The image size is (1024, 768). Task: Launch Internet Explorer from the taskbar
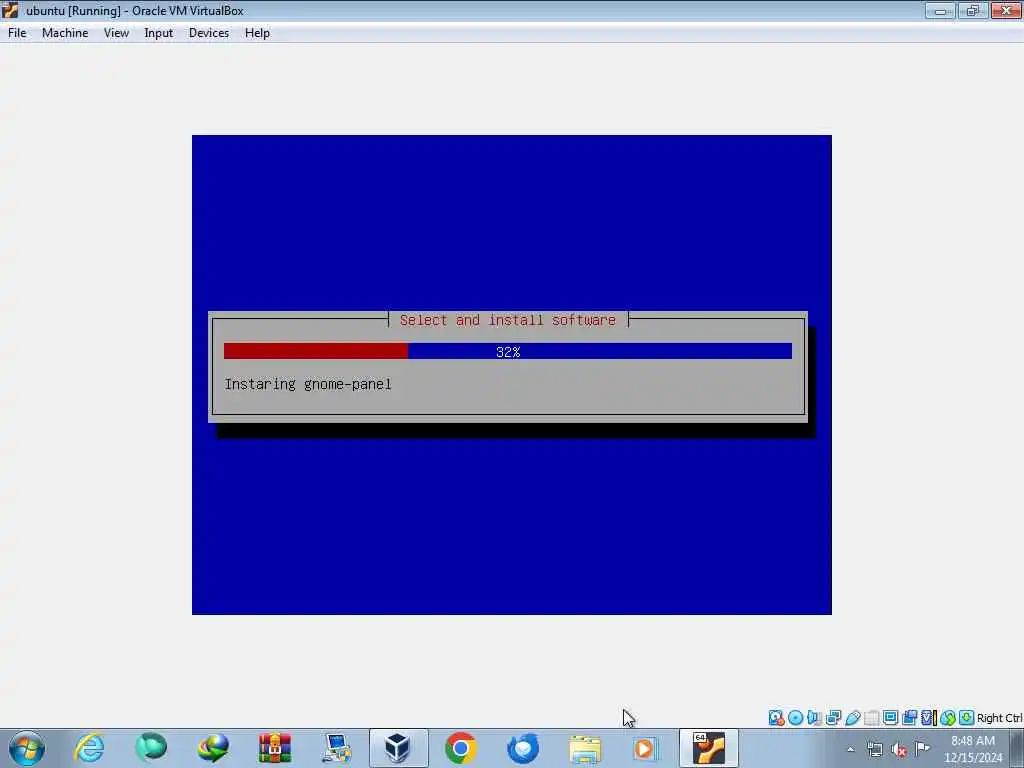point(89,748)
